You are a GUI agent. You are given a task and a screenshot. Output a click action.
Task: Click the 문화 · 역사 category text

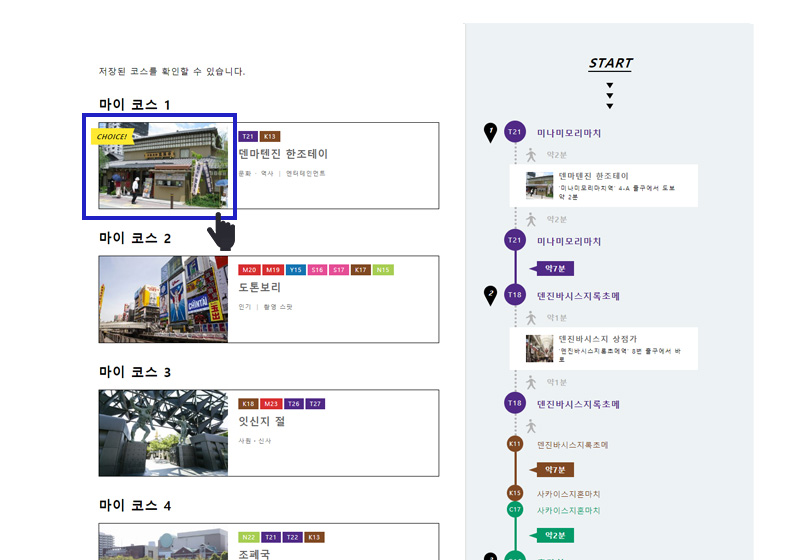click(x=256, y=173)
